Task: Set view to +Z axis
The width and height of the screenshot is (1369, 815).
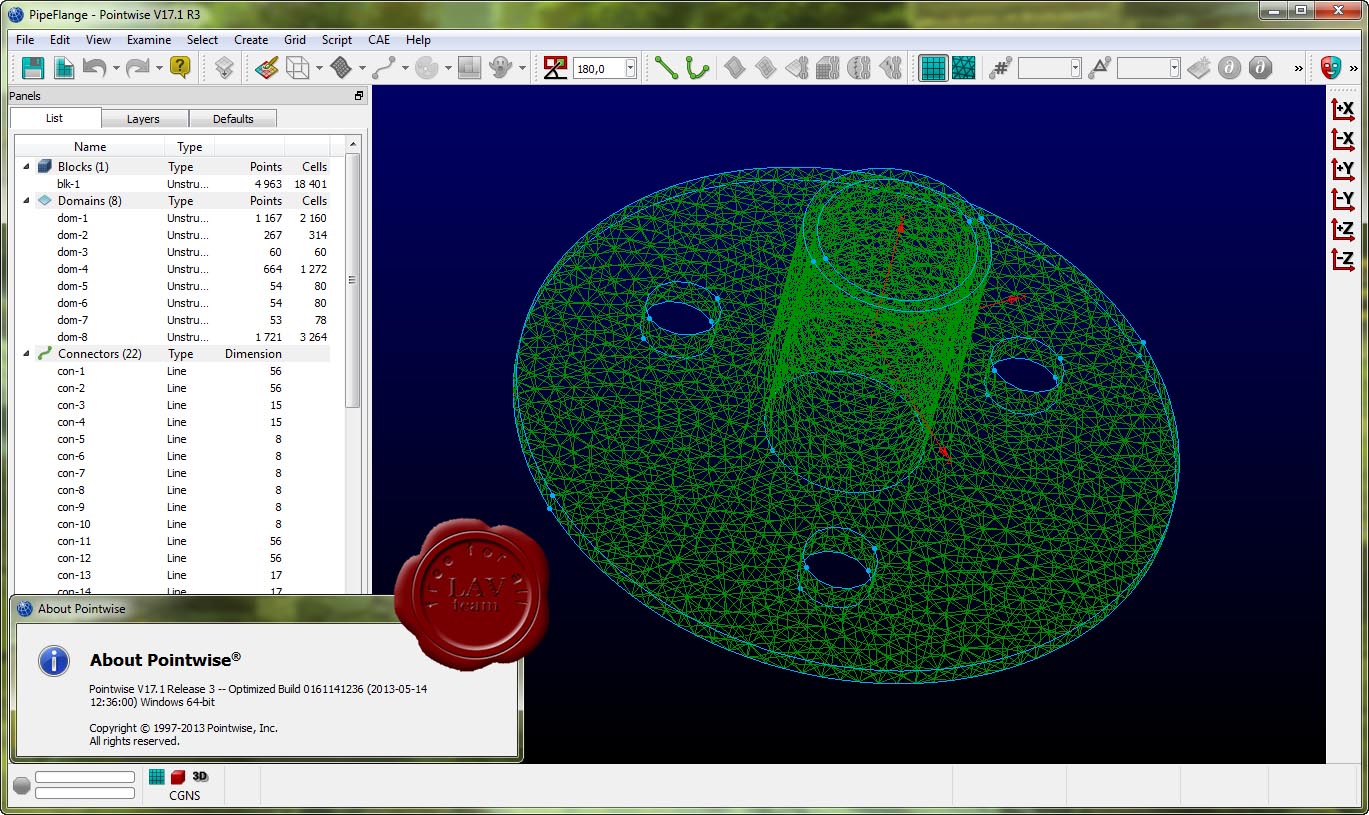Action: (1343, 229)
